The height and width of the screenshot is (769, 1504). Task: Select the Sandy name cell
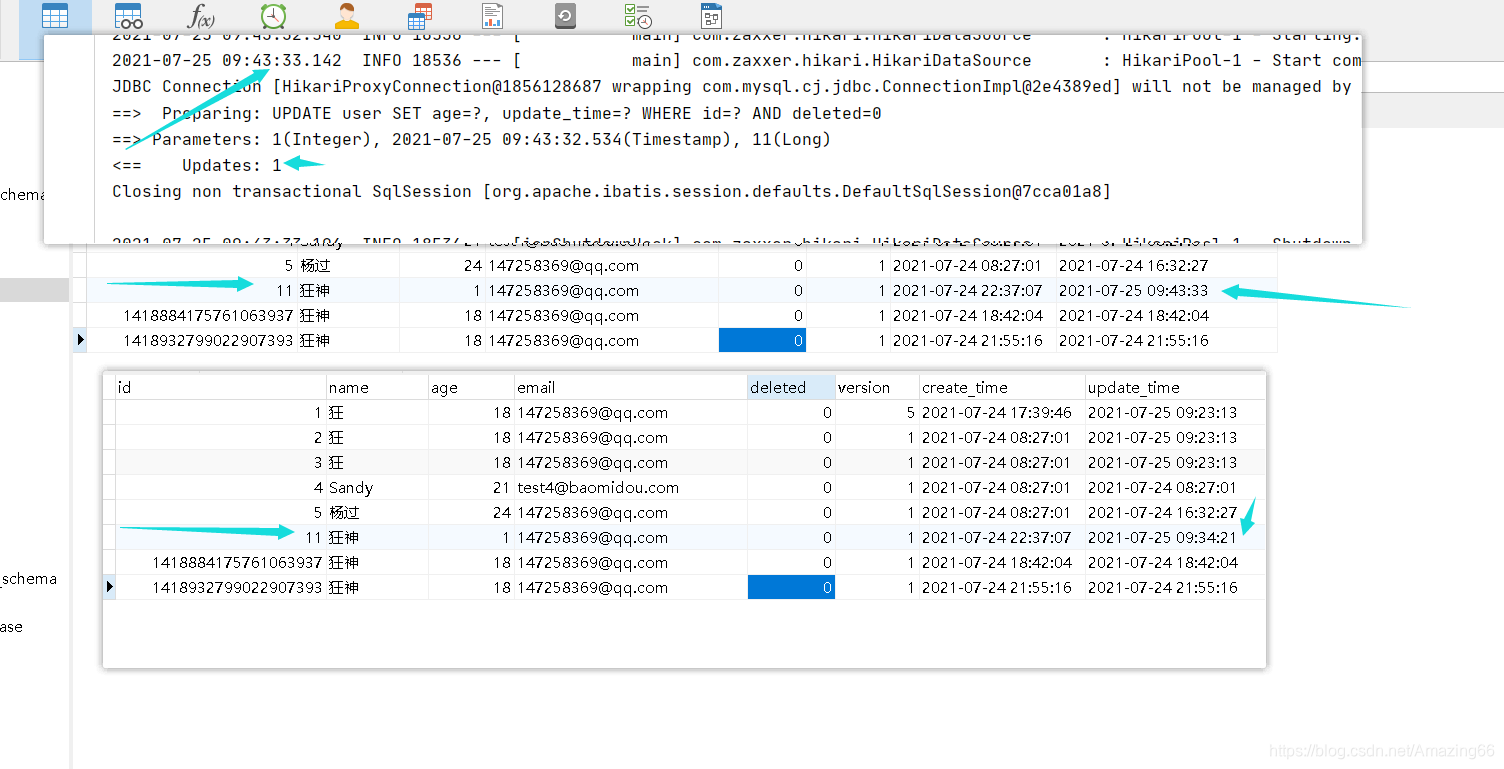tap(377, 488)
